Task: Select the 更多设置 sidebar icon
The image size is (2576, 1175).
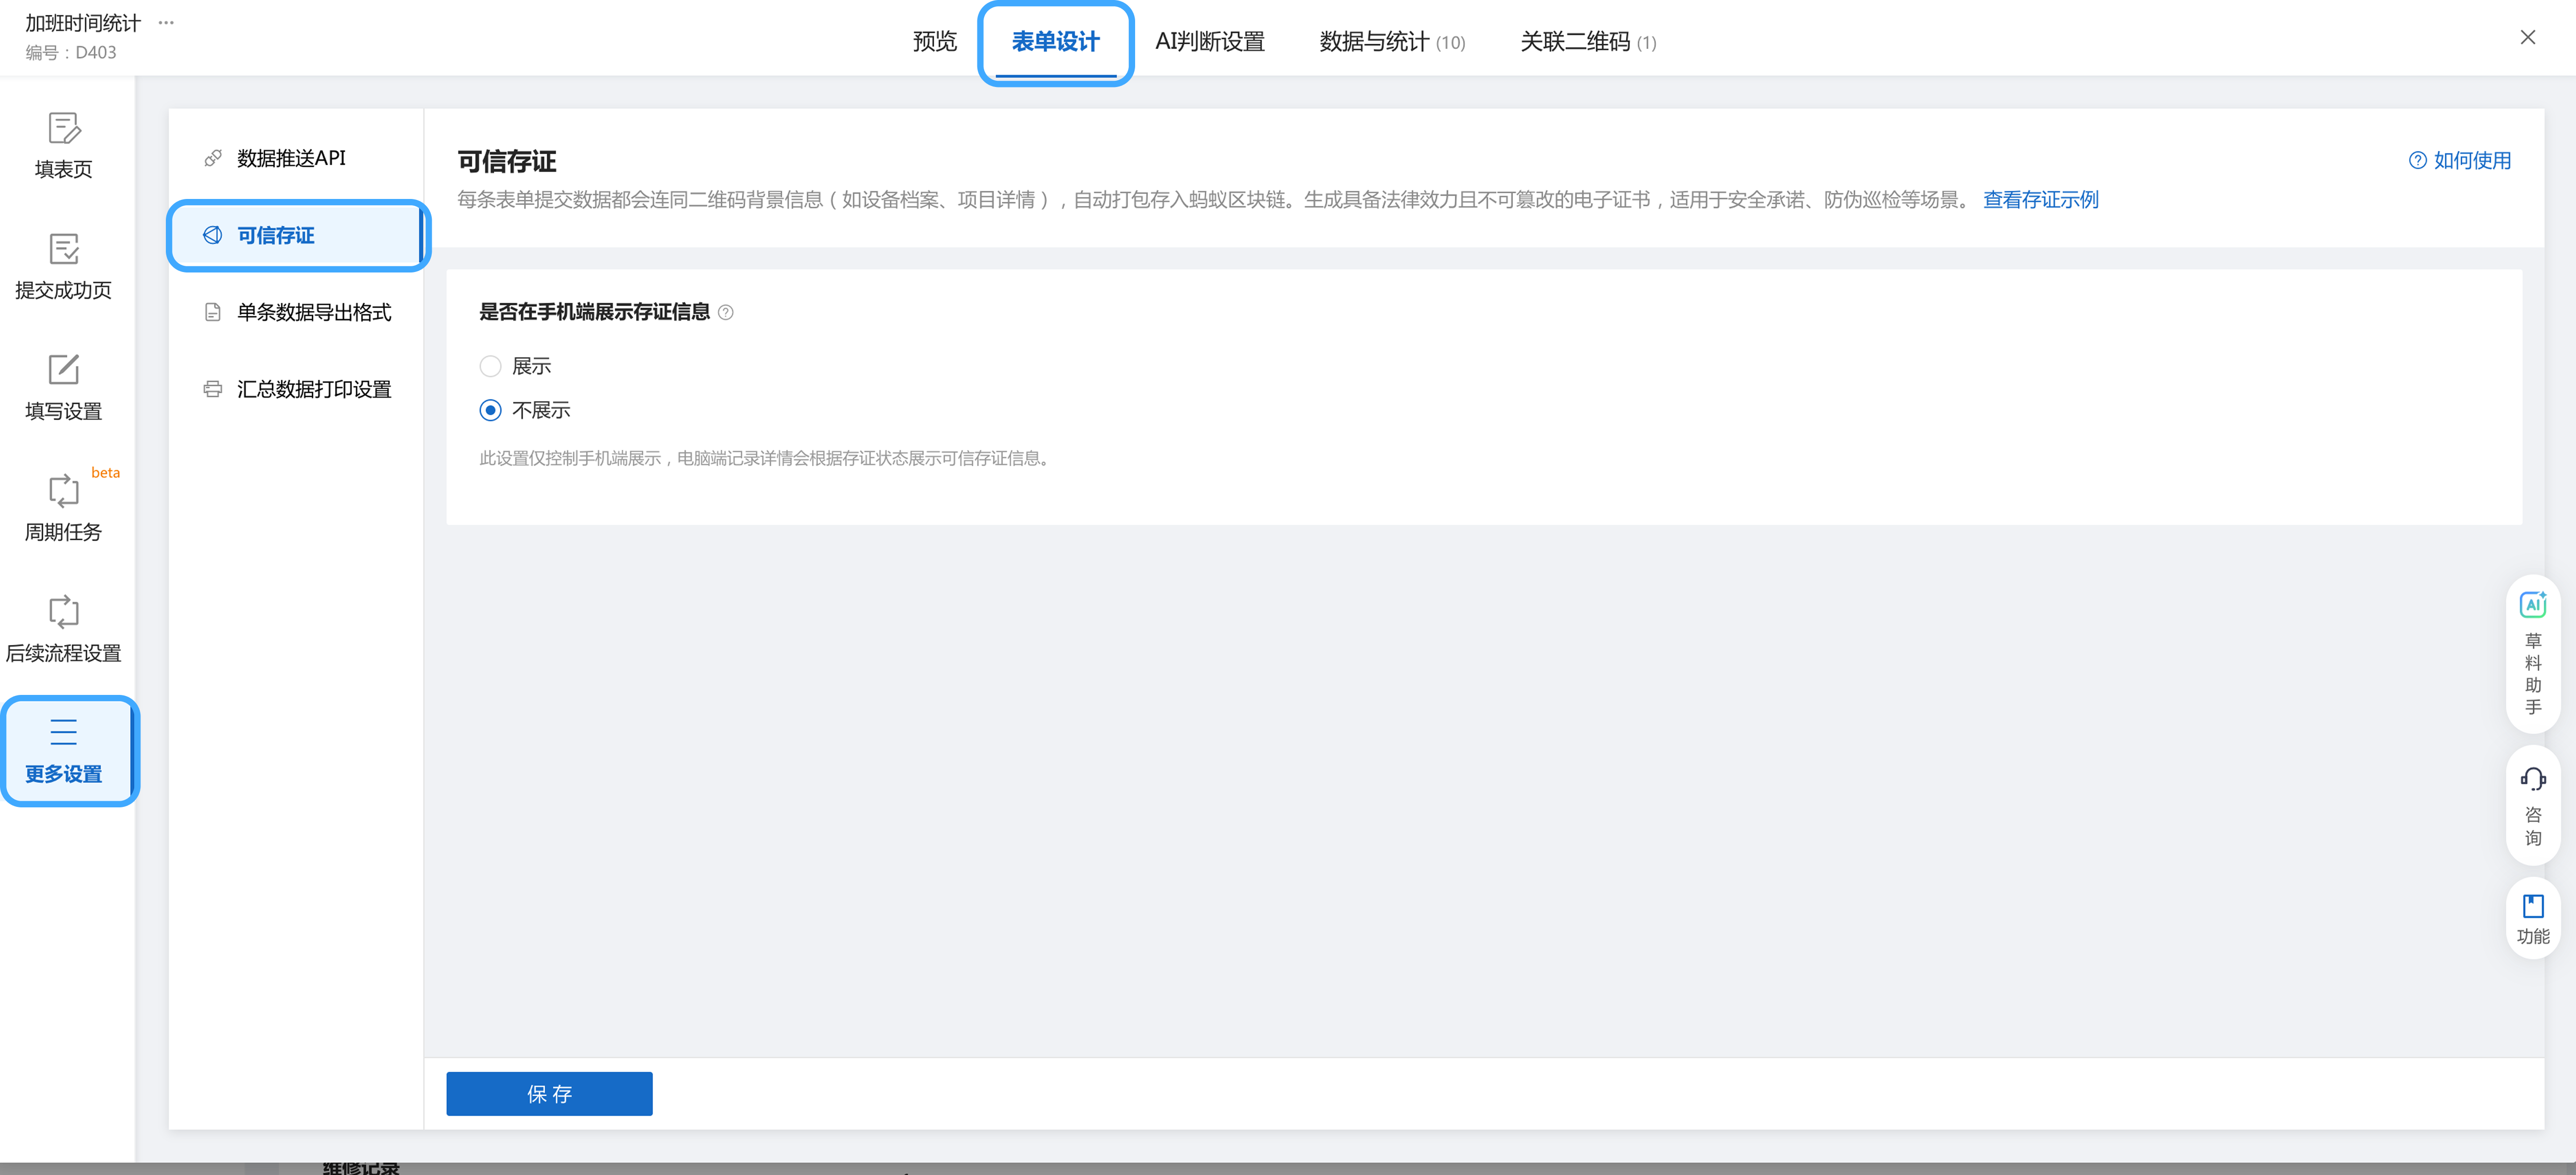Action: coord(63,733)
